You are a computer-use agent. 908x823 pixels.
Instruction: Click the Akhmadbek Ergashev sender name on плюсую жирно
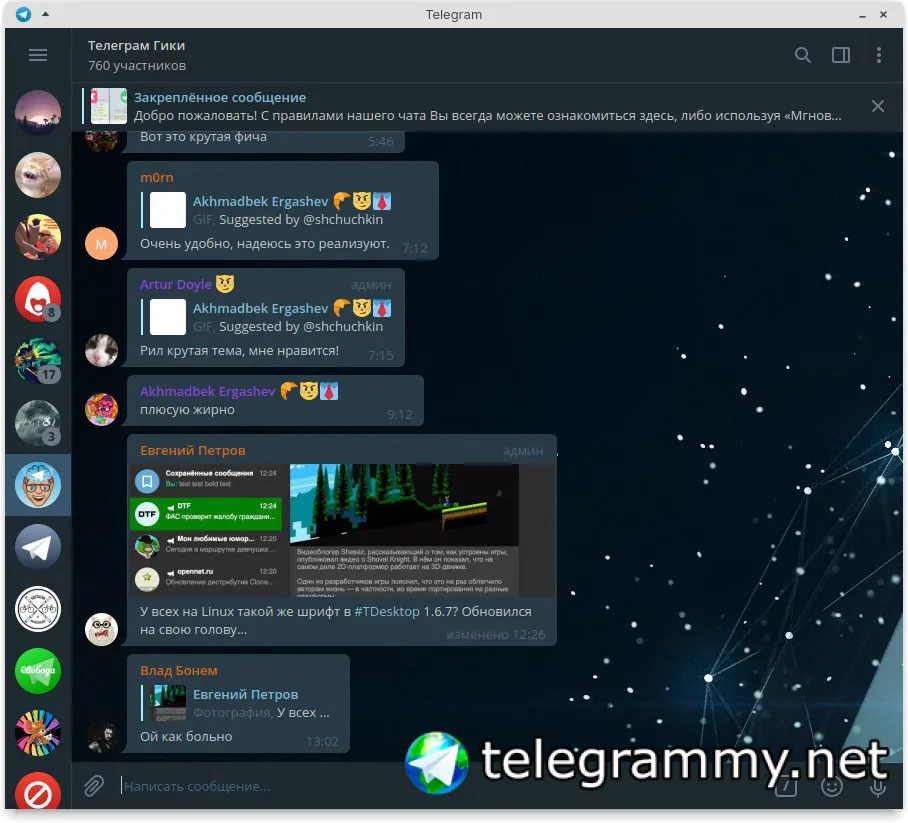[207, 392]
